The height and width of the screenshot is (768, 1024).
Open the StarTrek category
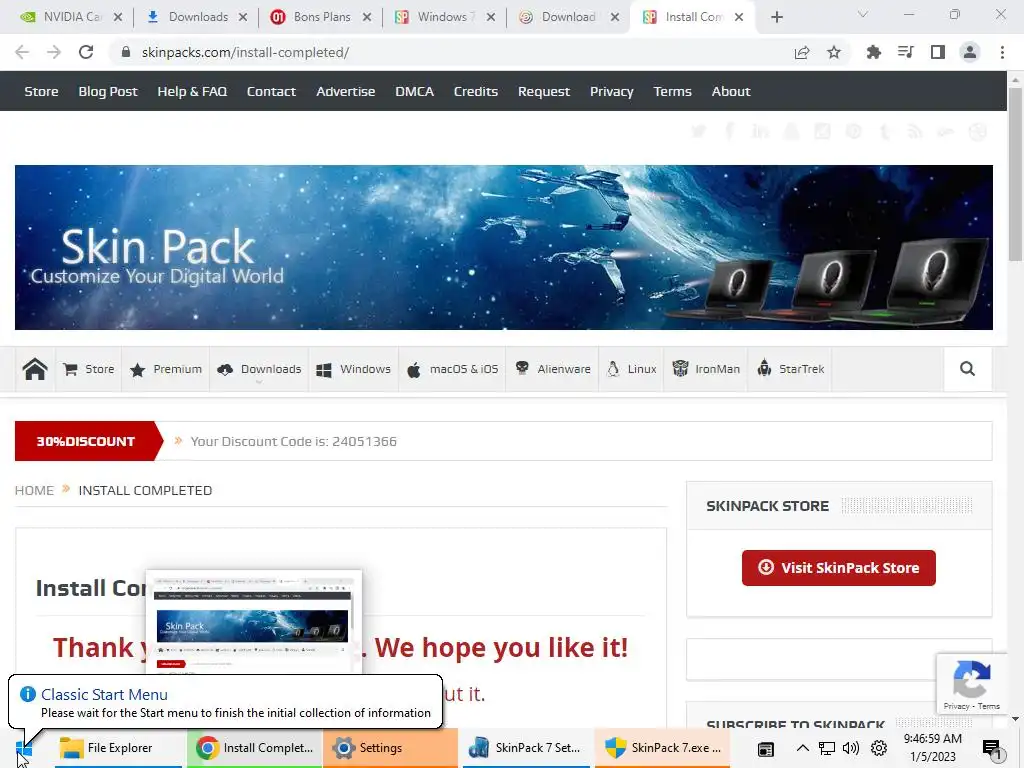coord(790,369)
